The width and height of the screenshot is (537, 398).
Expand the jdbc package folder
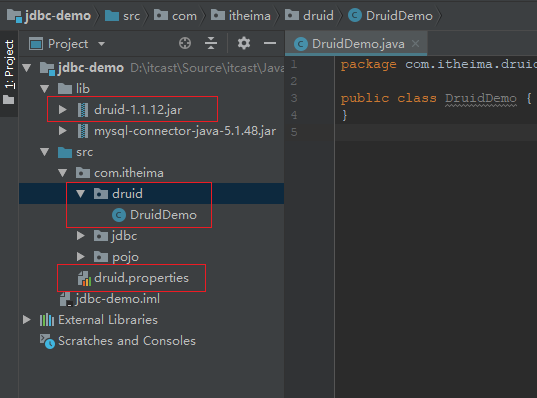point(80,236)
